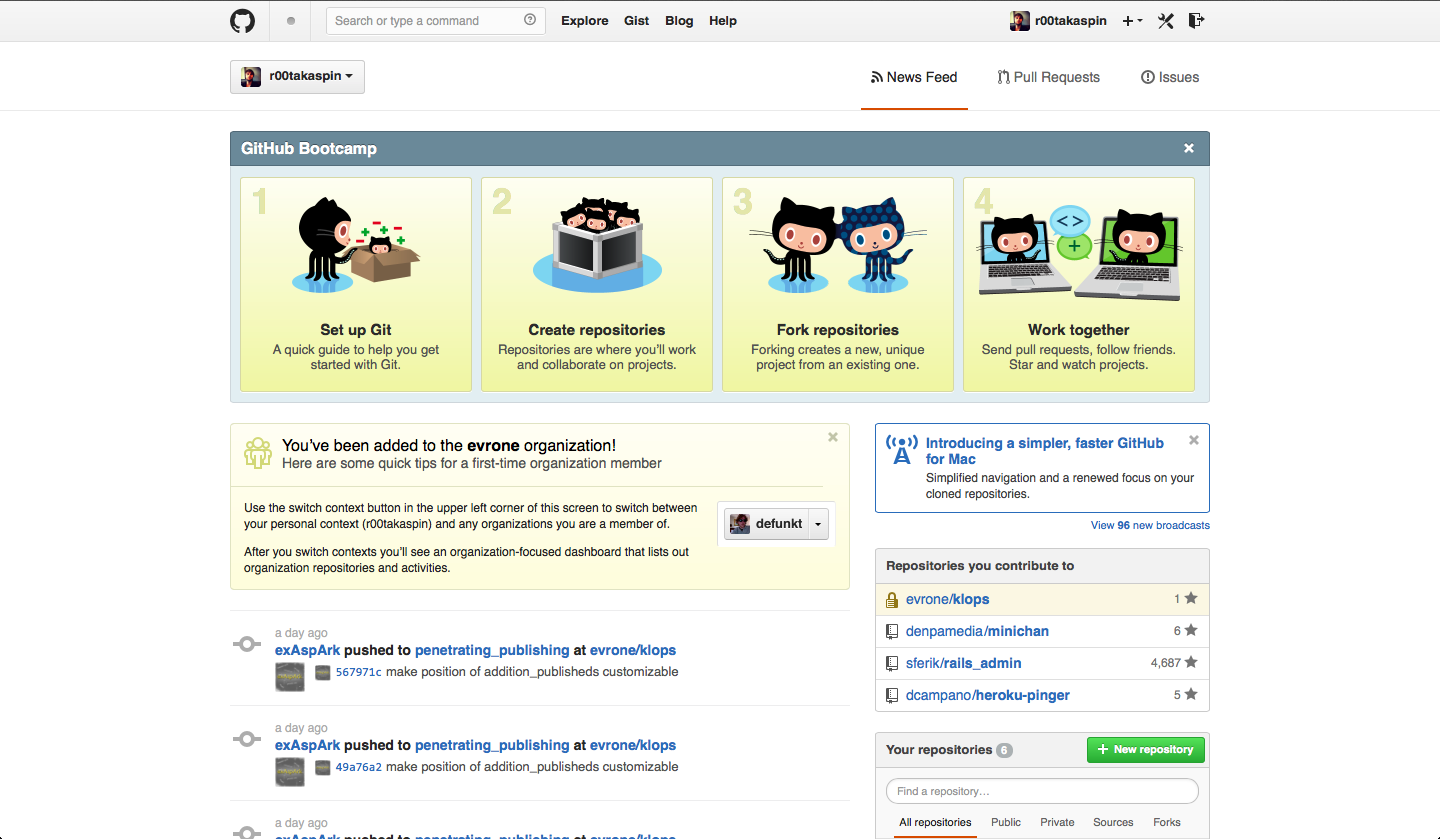
Task: Dismiss the GitHub for Mac broadcast
Action: pos(1194,440)
